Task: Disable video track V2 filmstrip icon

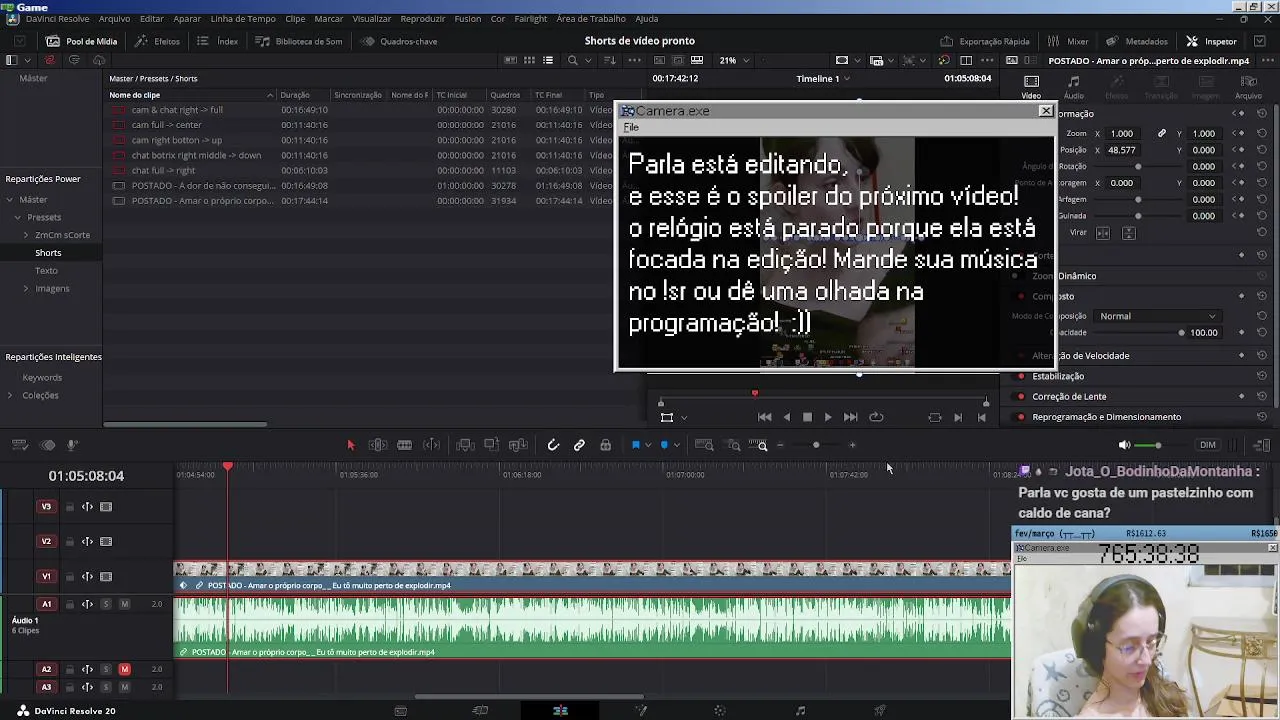Action: (x=106, y=542)
